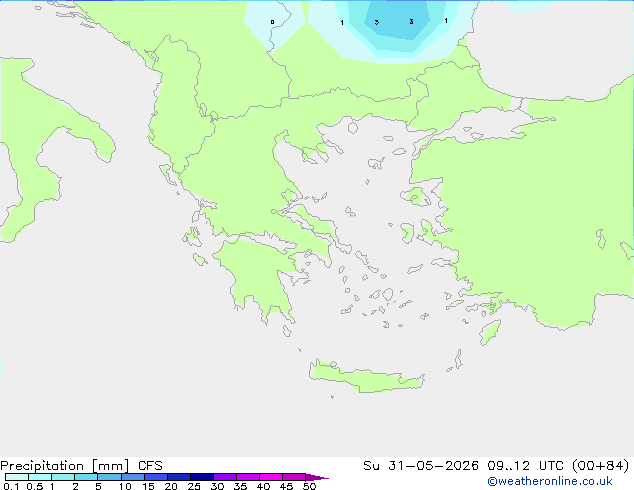This screenshot has height=490, width=634.
Task: Click the '20' legend scale label
Action: 171,486
